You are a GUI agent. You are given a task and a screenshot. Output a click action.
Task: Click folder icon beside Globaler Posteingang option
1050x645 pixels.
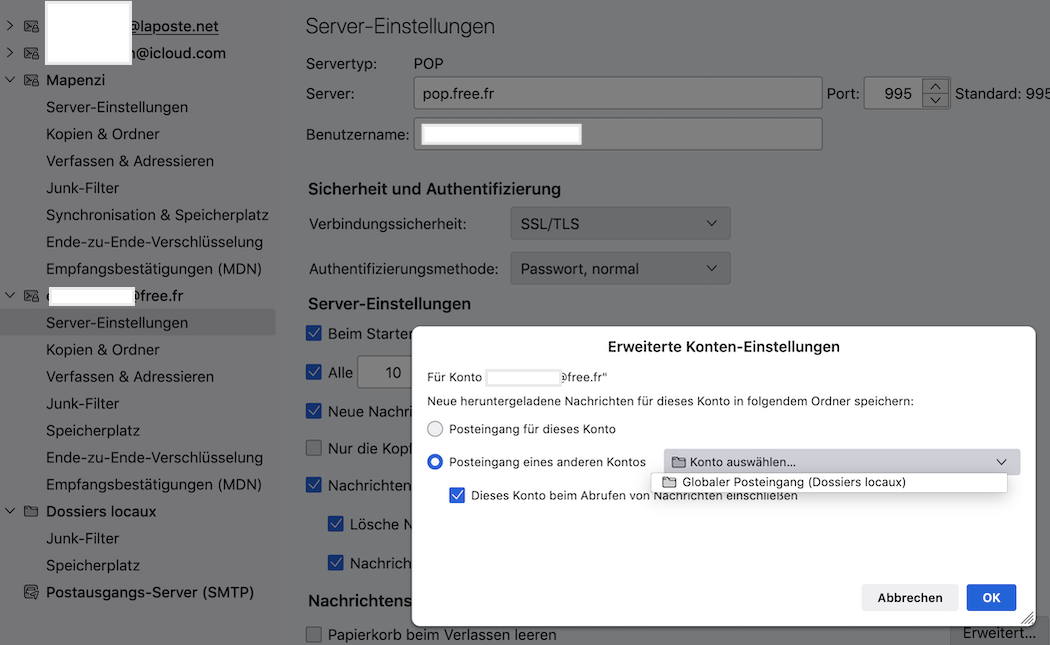[669, 482]
